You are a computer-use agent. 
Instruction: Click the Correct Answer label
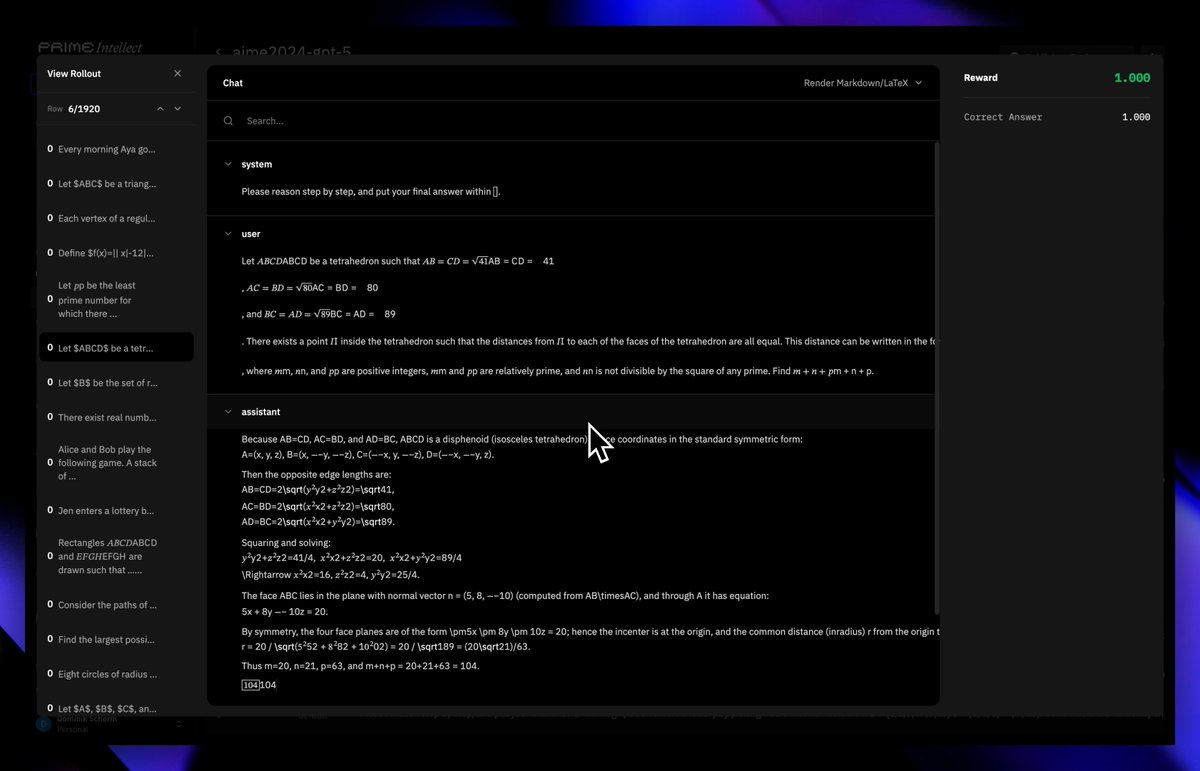click(x=1003, y=117)
